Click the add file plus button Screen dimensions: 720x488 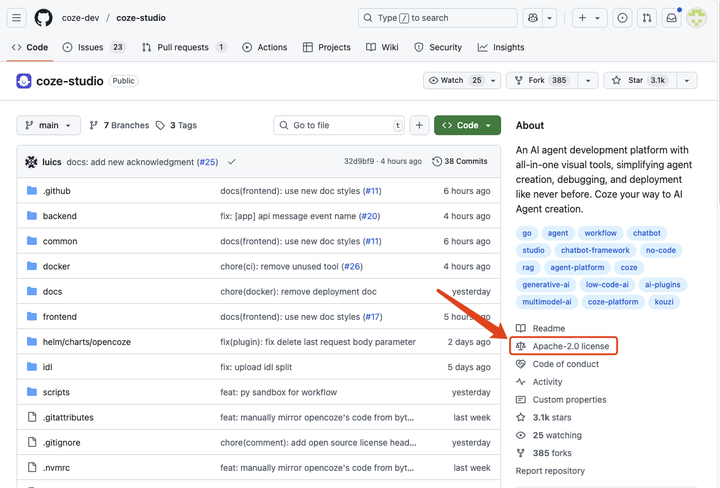click(419, 125)
